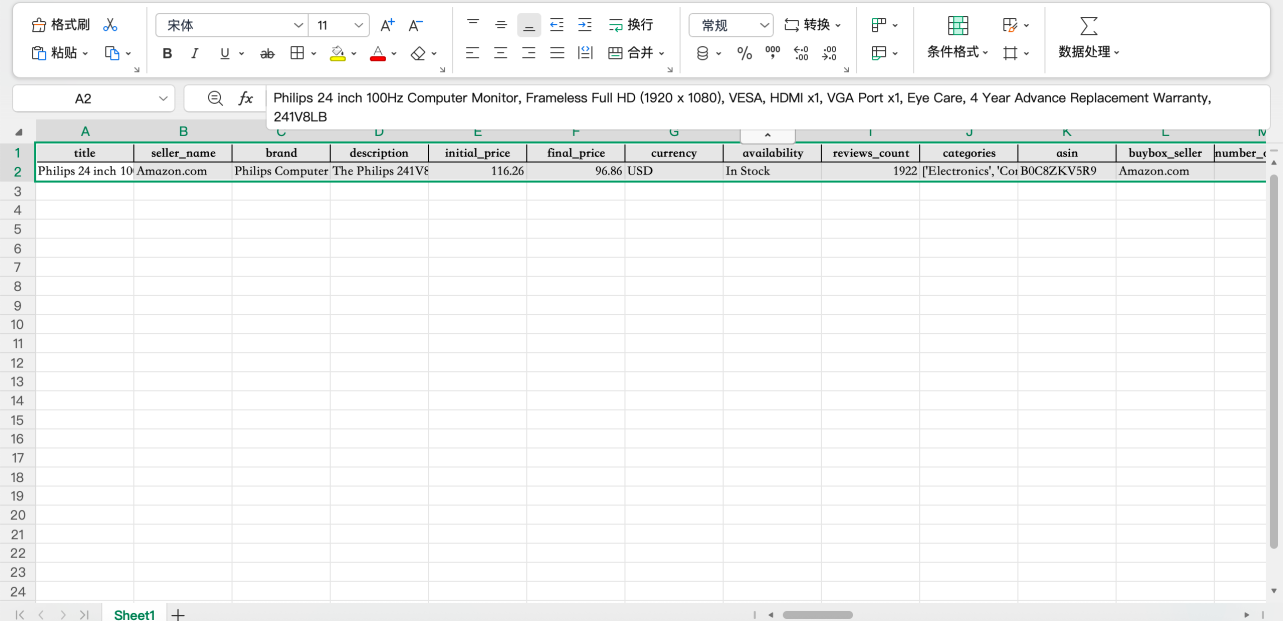This screenshot has width=1283, height=621.
Task: Click the Copy icon
Action: (112, 53)
